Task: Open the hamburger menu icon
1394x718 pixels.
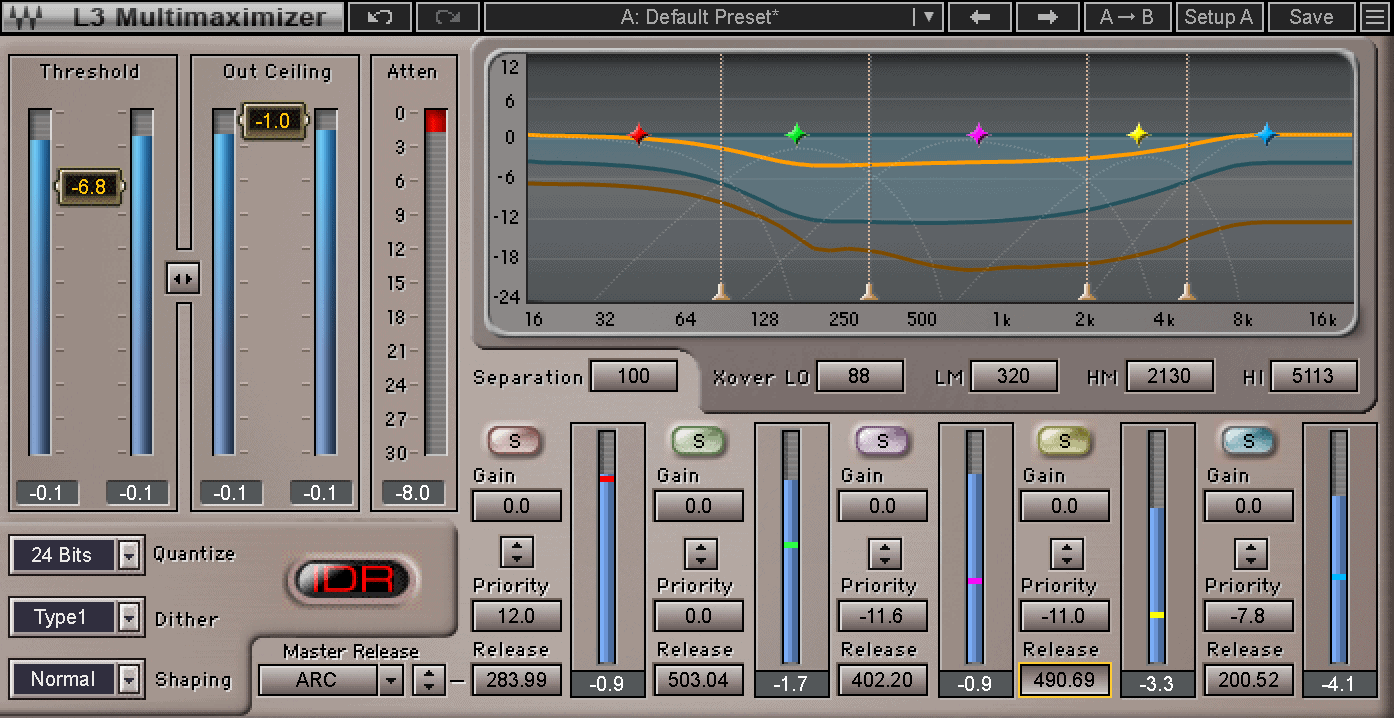Action: point(1375,17)
